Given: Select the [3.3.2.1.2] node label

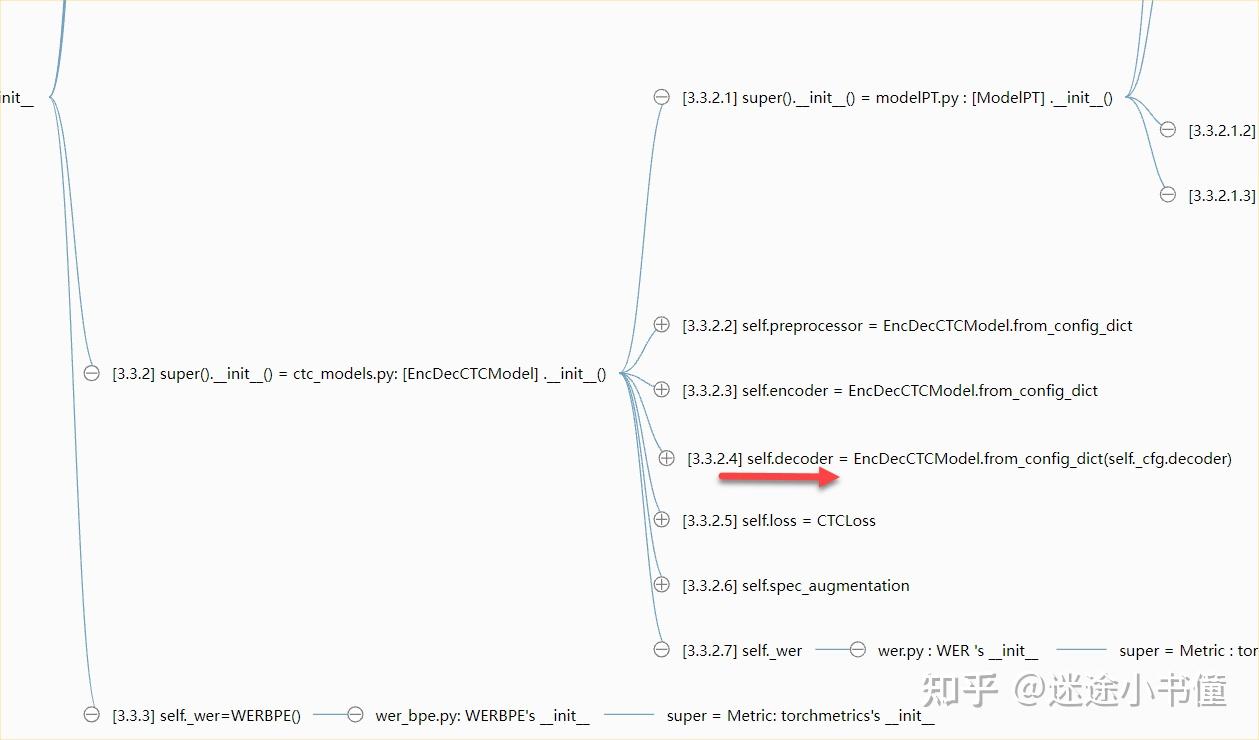Looking at the screenshot, I should coord(1222,131).
